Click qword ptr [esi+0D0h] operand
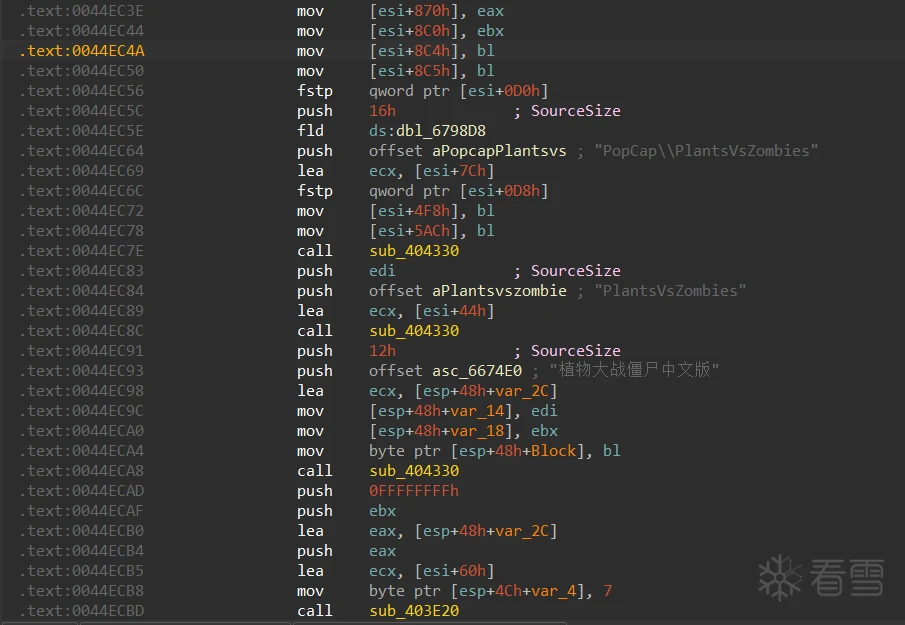The width and height of the screenshot is (905, 625). [x=459, y=91]
